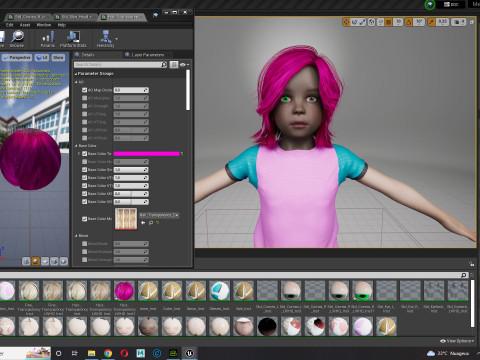This screenshot has width=480, height=360.
Task: Open Browse in the material editor toolbar
Action: (17, 39)
